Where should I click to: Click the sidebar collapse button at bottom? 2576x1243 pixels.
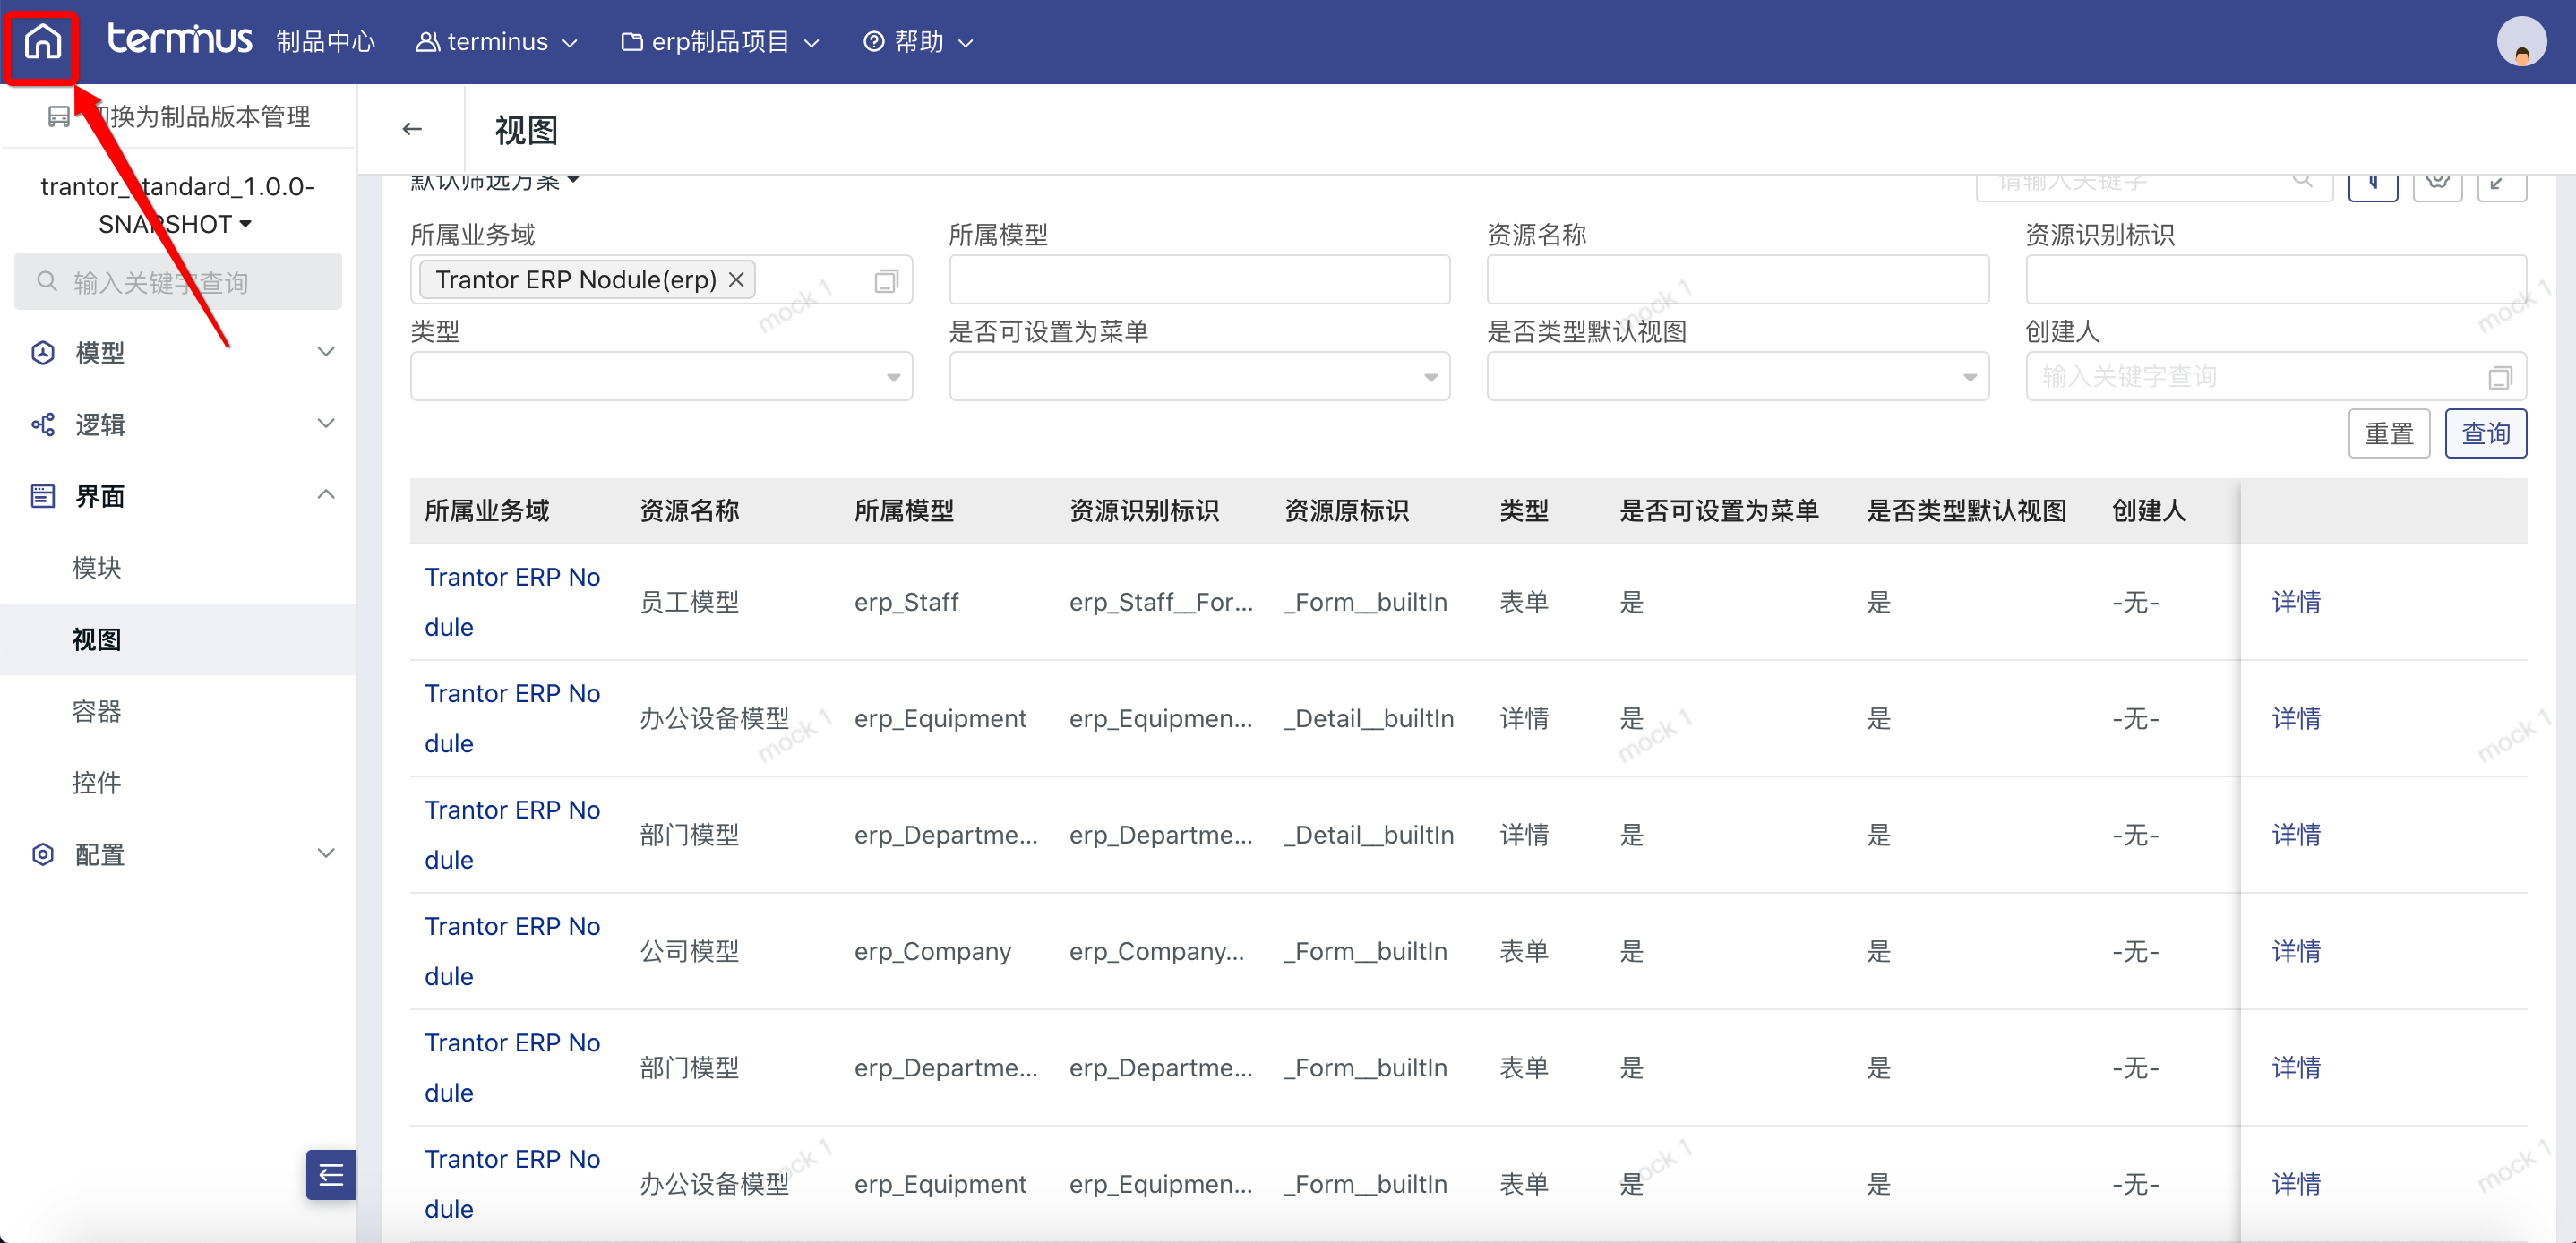pyautogui.click(x=331, y=1175)
